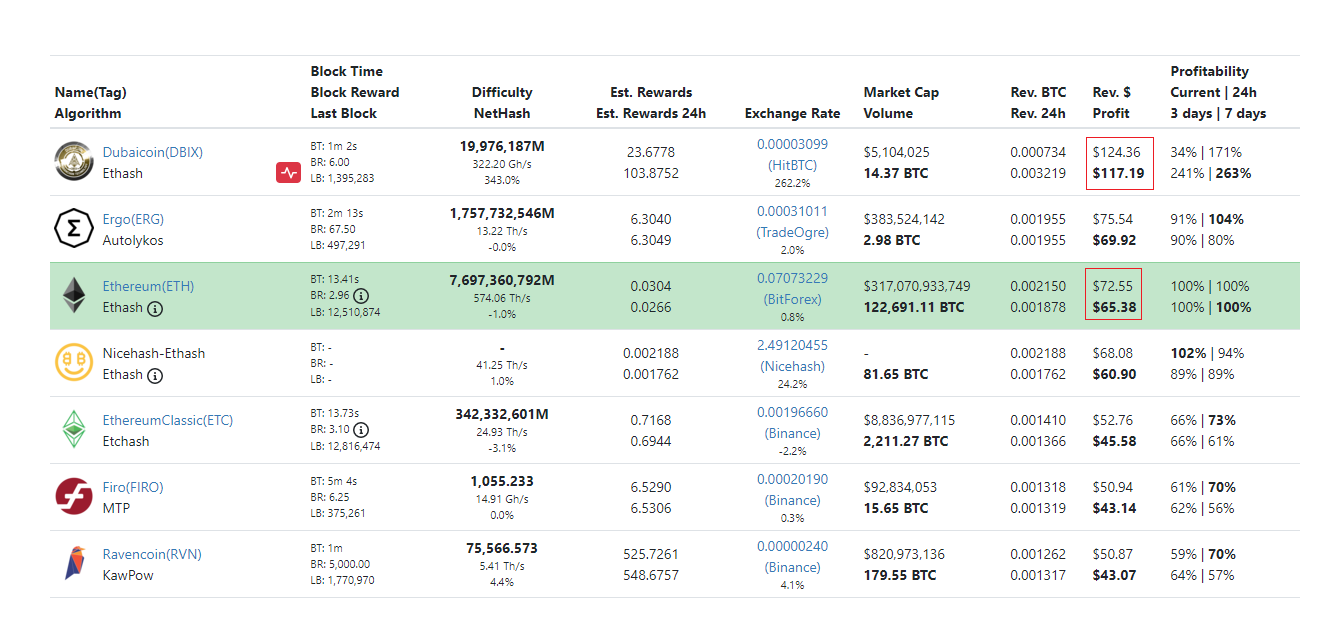Screen dimensions: 1341x637
Task: Click Firo profit $43.14
Action: point(1114,508)
